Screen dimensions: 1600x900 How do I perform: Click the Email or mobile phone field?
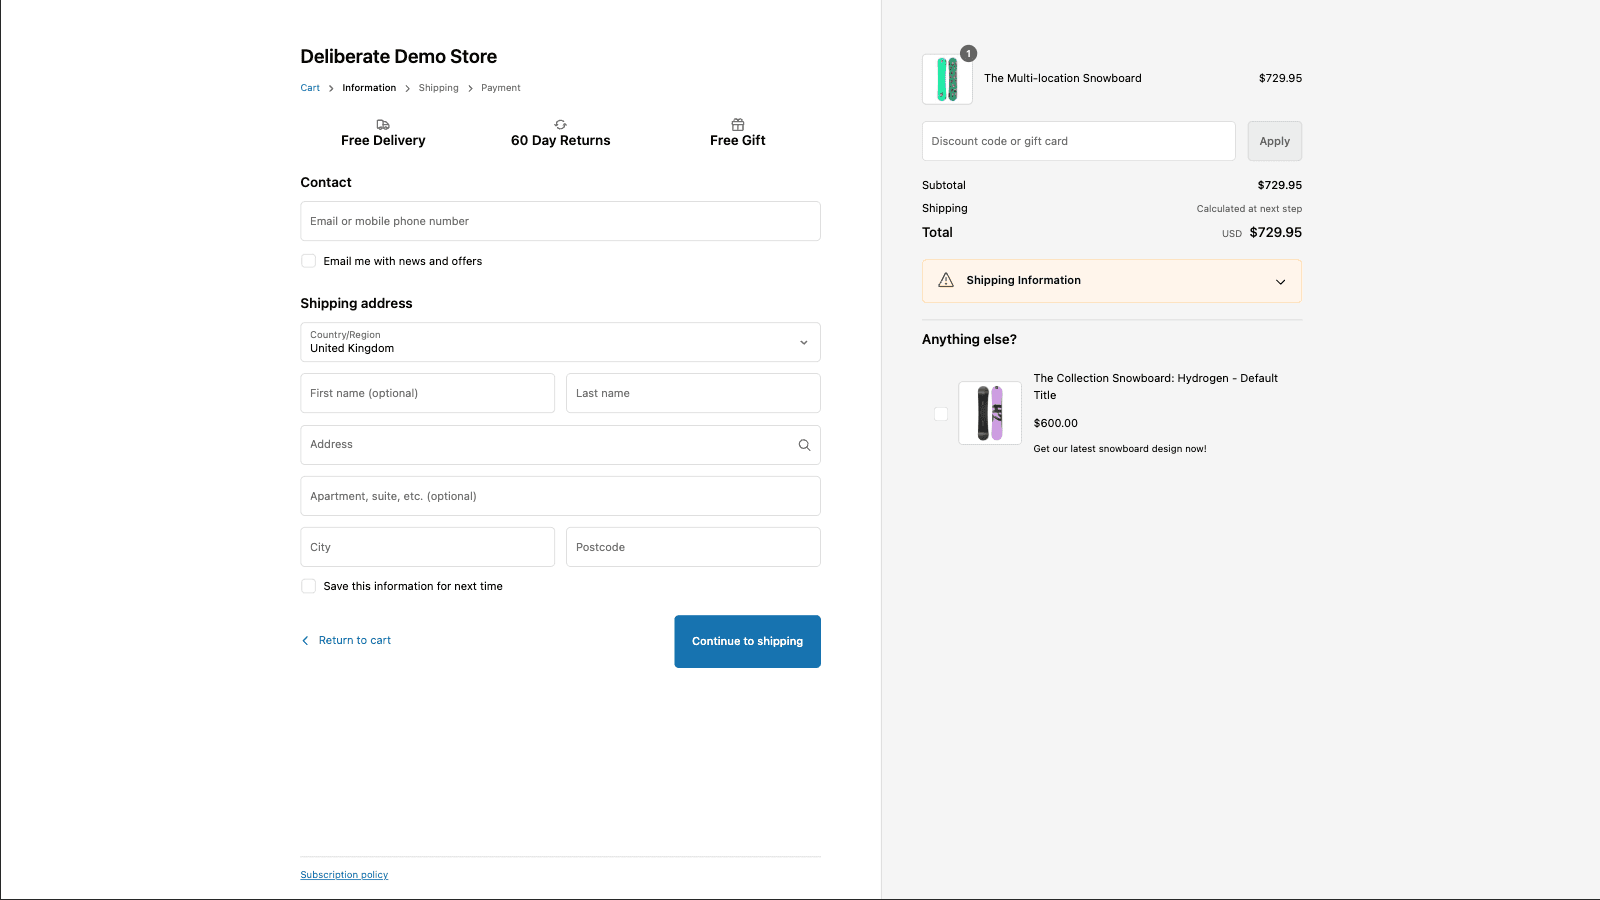click(560, 221)
